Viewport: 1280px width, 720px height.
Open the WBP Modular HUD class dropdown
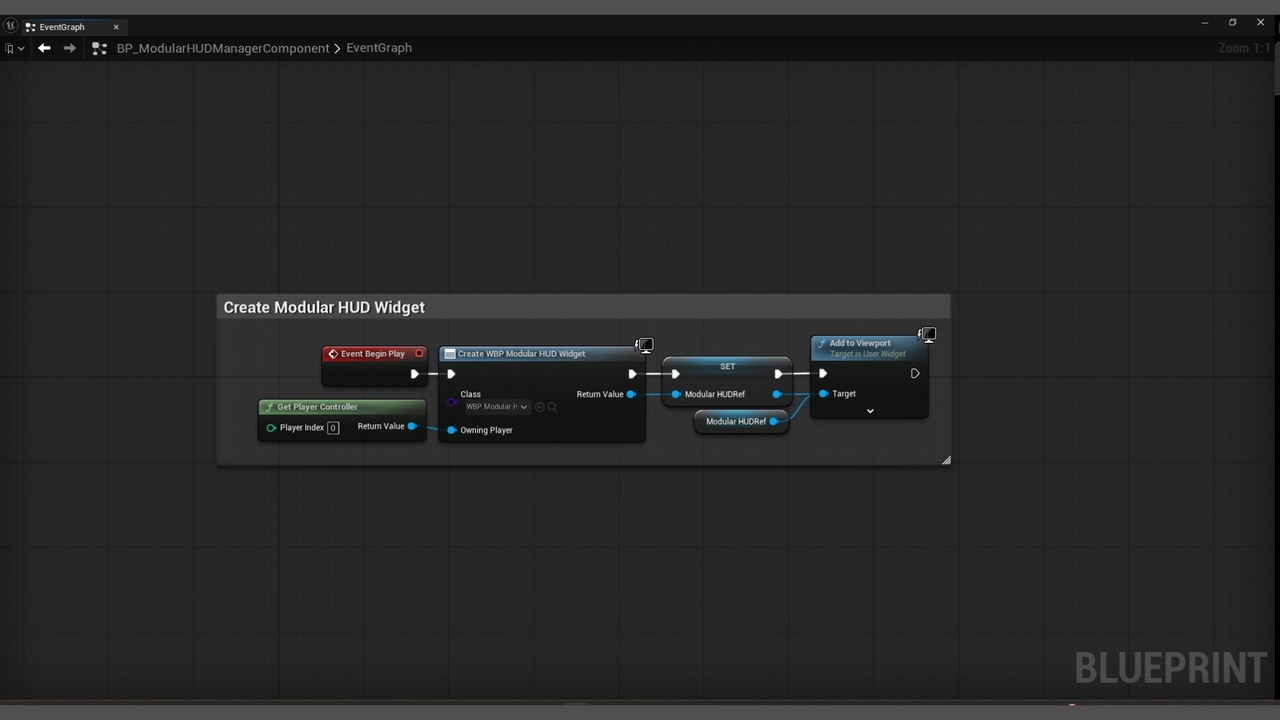coord(497,407)
